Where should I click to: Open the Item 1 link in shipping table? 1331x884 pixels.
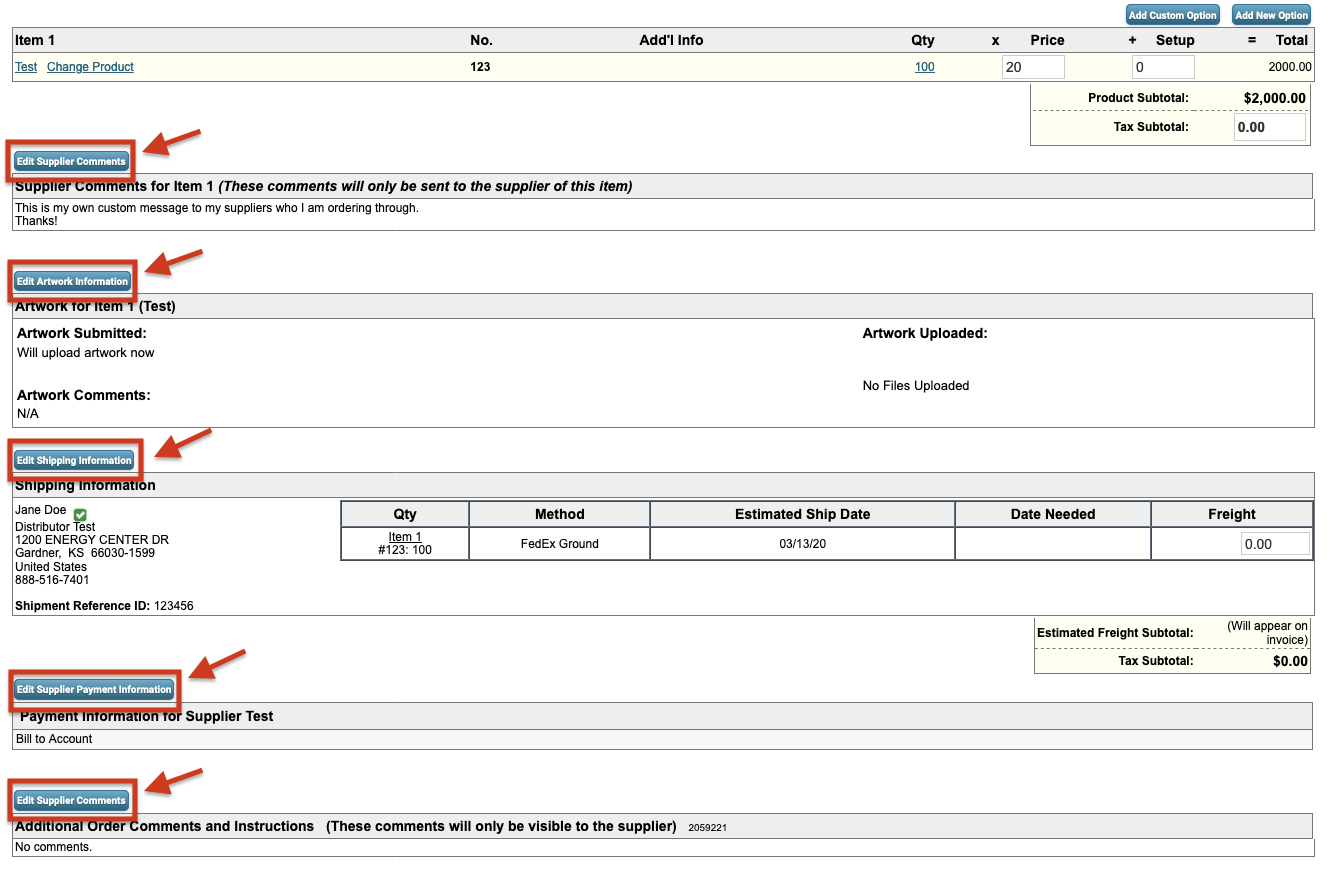(405, 537)
